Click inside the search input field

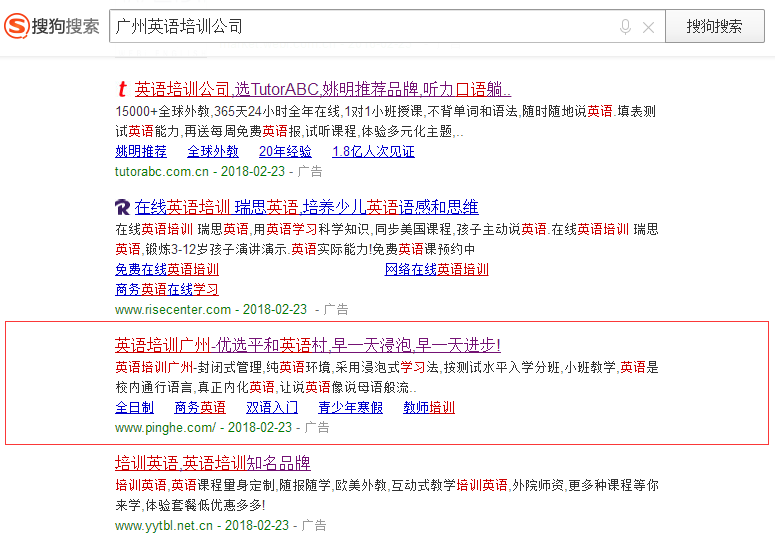(360, 27)
